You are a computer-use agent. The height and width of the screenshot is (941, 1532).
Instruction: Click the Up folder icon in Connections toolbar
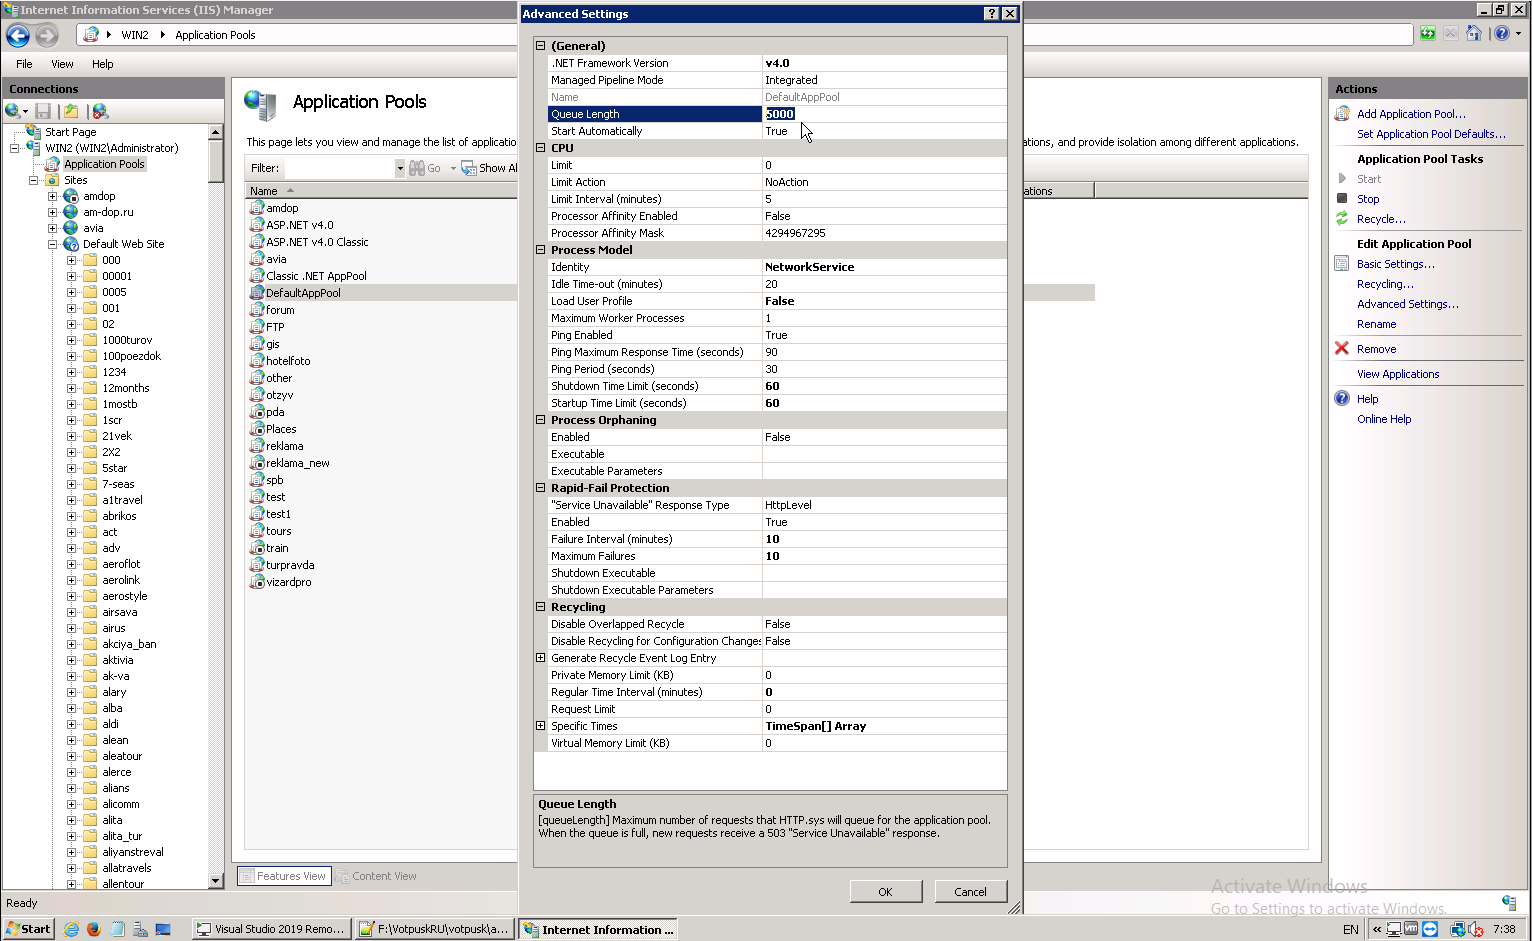[71, 111]
